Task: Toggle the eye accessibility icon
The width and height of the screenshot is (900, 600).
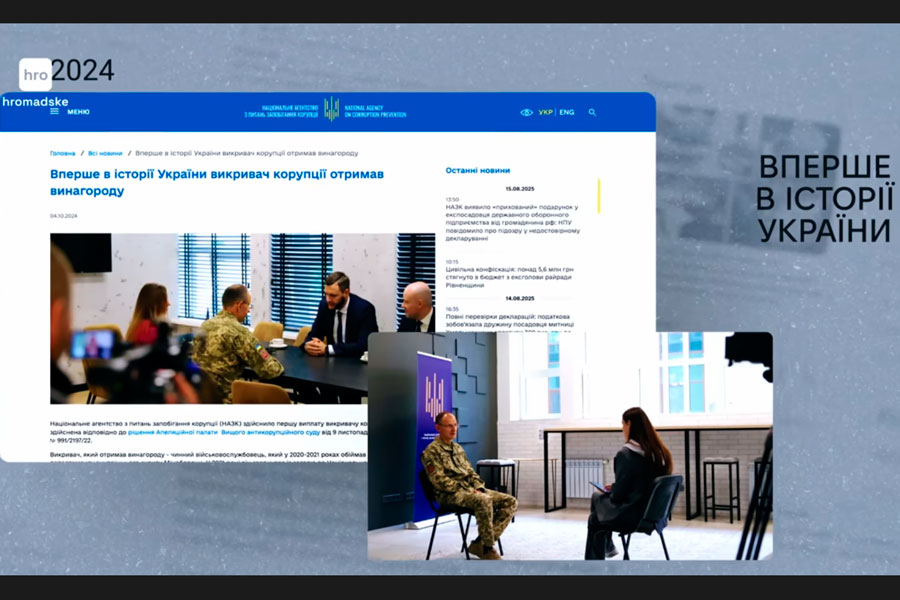Action: tap(526, 112)
